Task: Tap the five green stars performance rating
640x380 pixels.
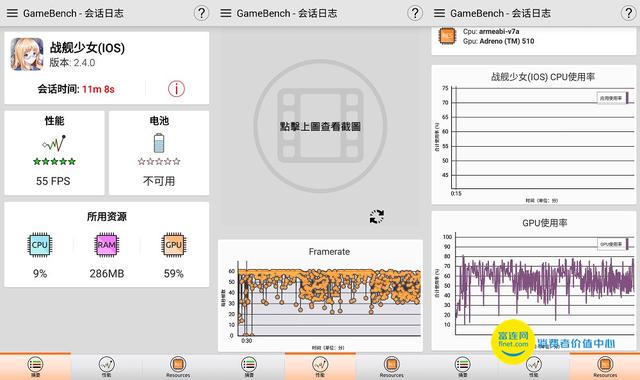Action: [54, 162]
